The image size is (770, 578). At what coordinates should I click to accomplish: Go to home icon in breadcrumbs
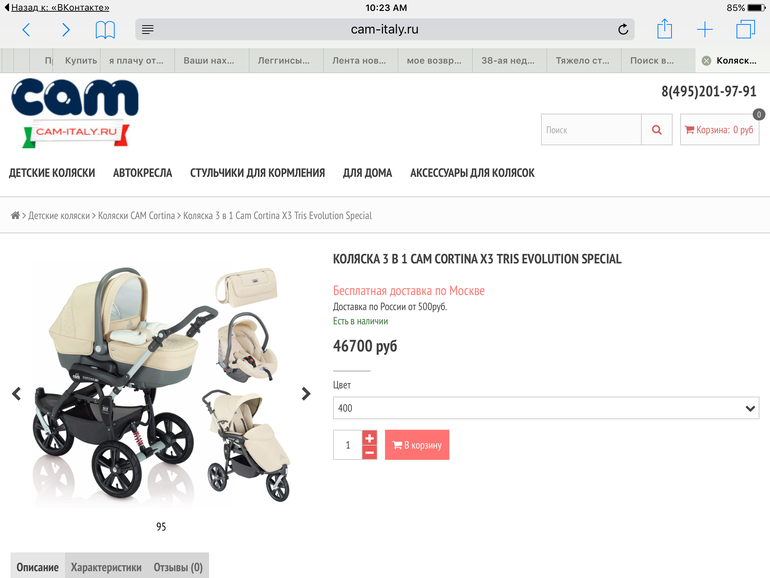15,216
